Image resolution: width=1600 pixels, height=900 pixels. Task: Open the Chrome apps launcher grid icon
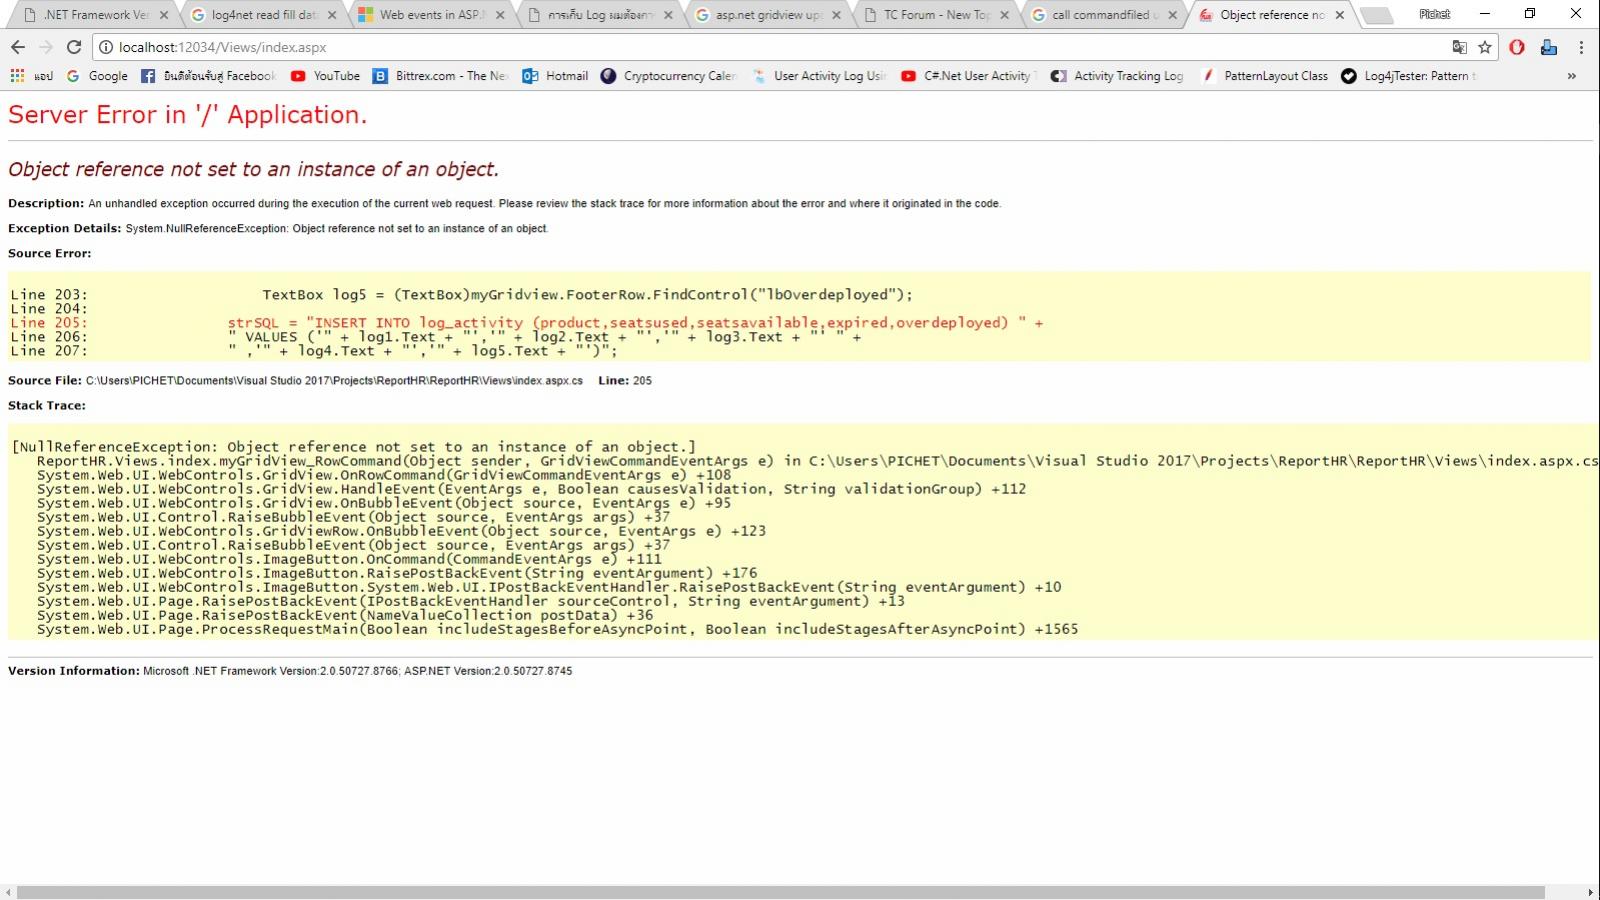[x=15, y=75]
